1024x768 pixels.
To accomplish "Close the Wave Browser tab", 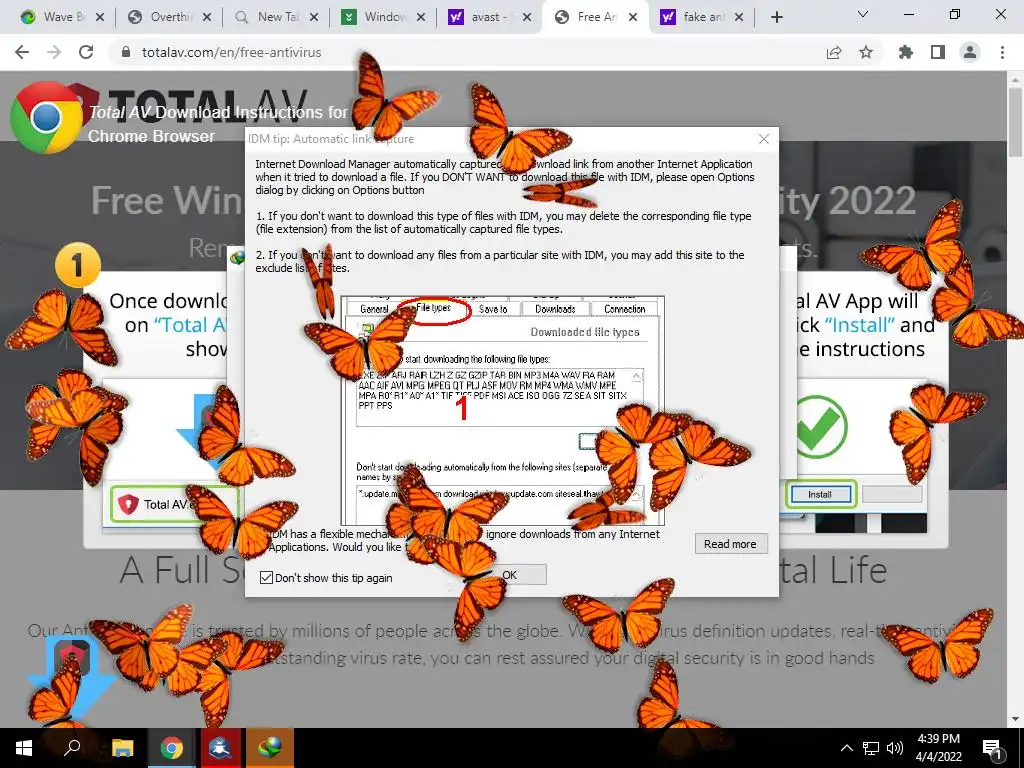I will (100, 17).
